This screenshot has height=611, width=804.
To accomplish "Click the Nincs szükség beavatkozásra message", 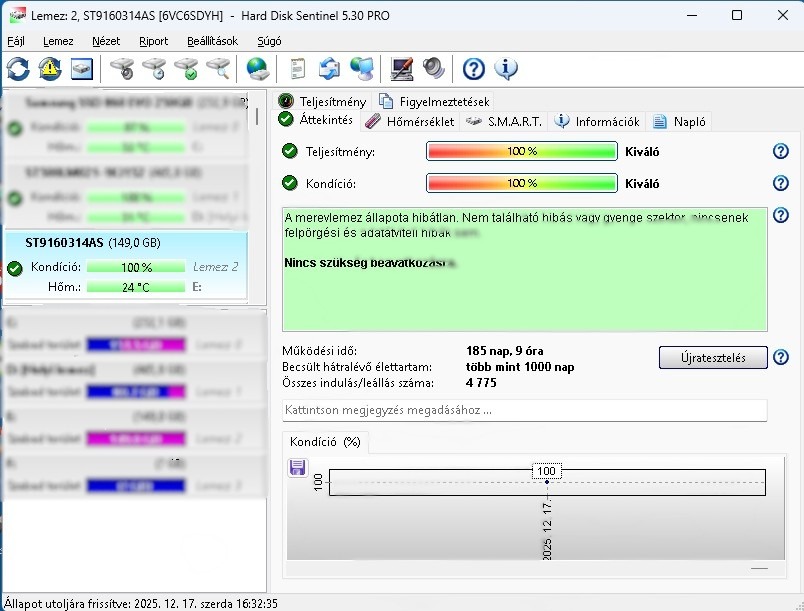I will point(370,263).
